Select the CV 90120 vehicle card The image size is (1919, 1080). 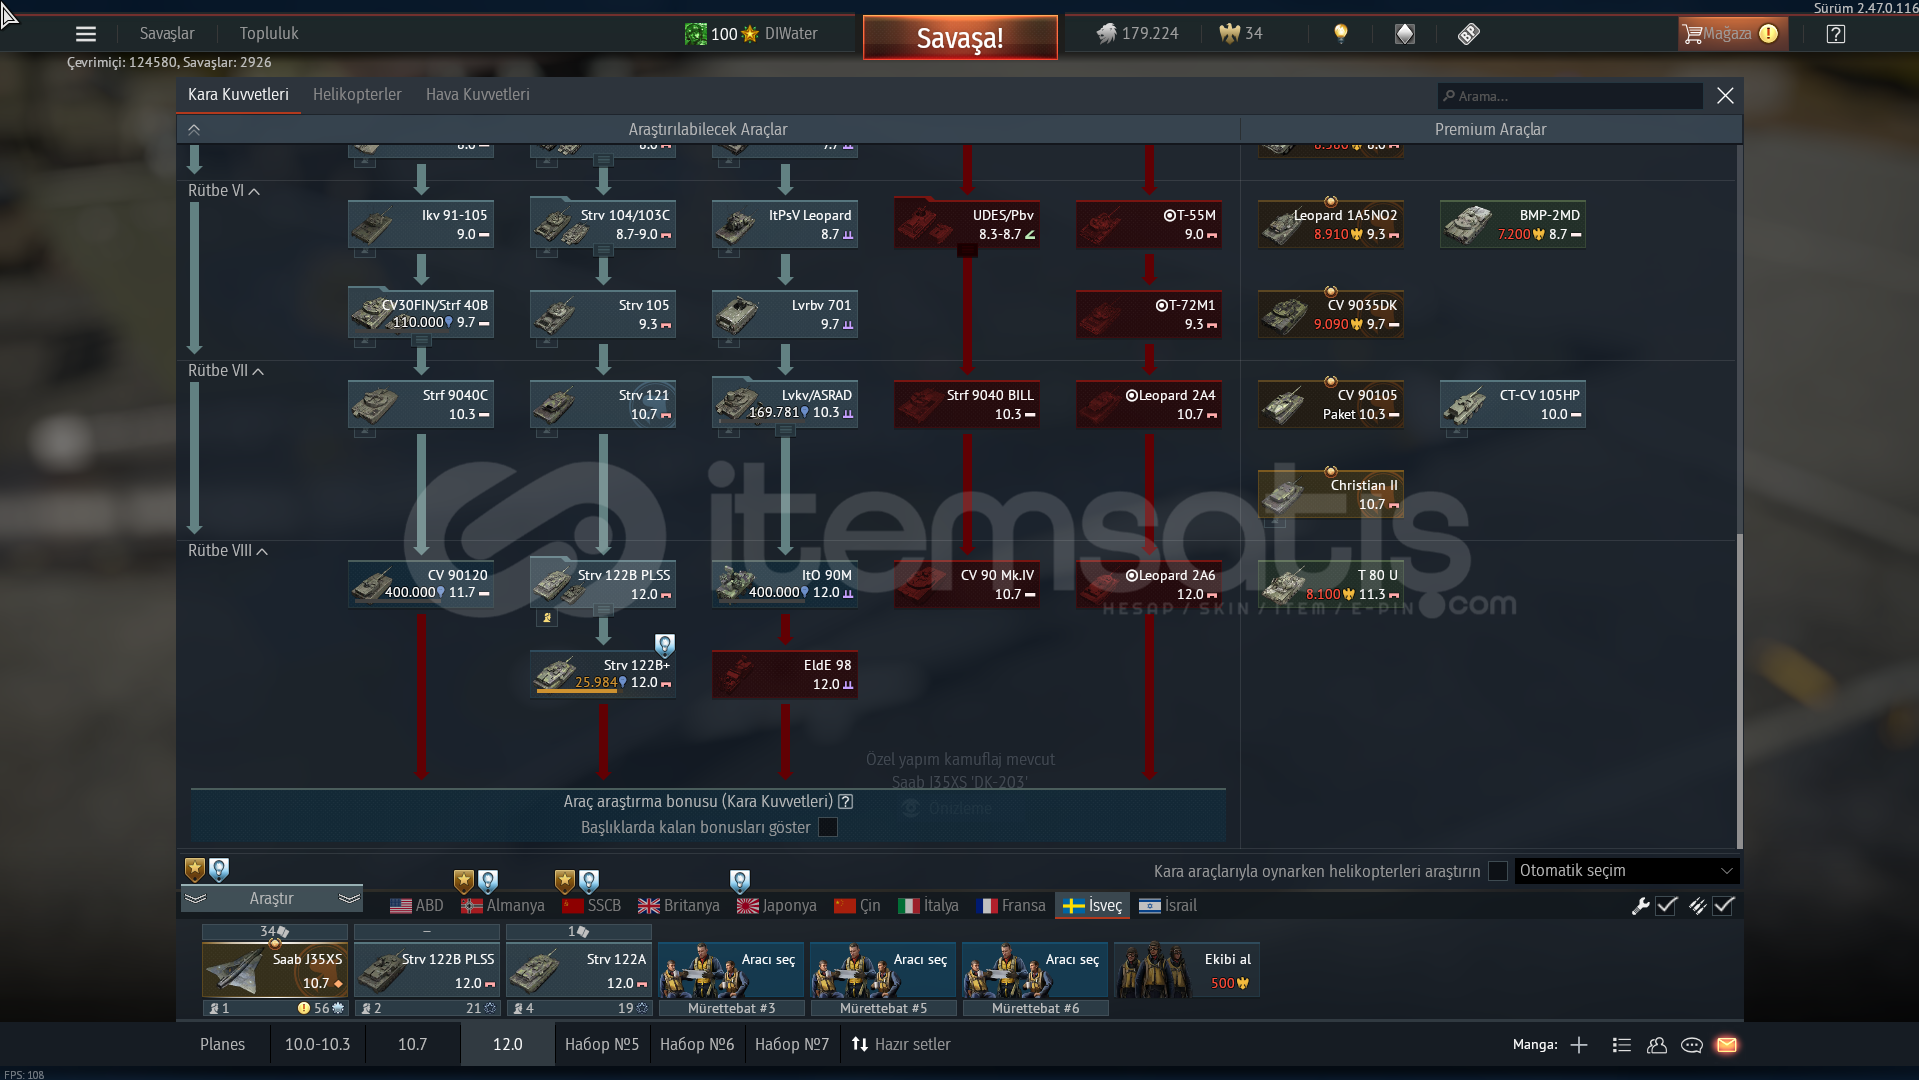click(421, 584)
